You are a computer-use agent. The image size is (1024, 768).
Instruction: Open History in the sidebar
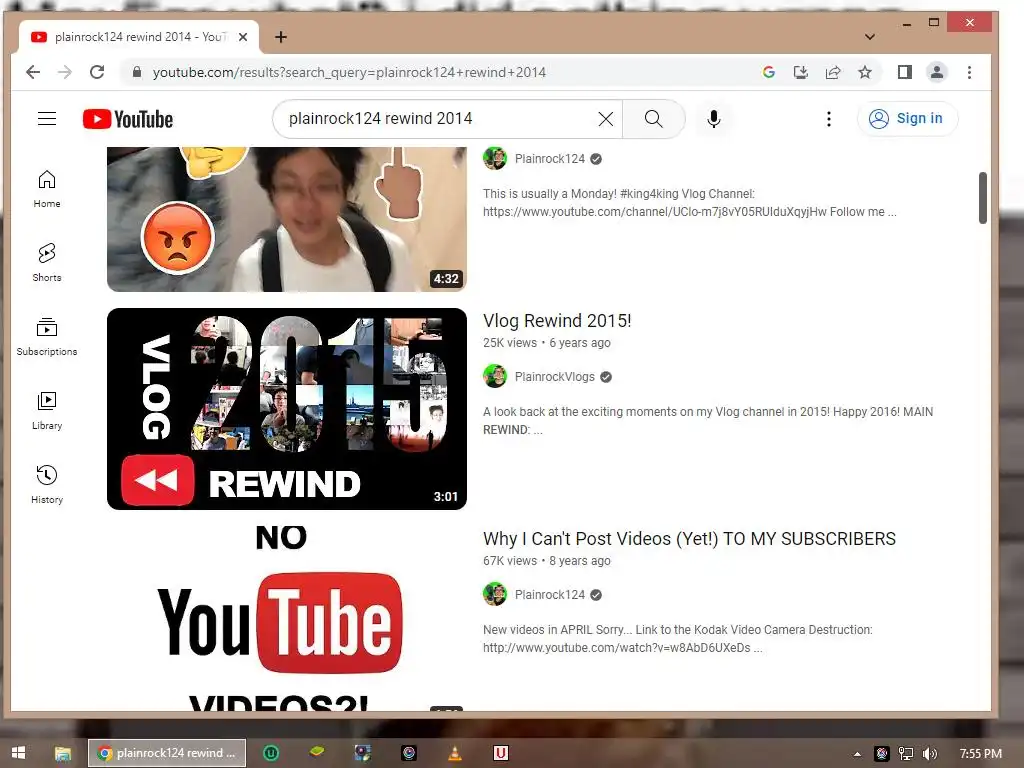click(47, 484)
